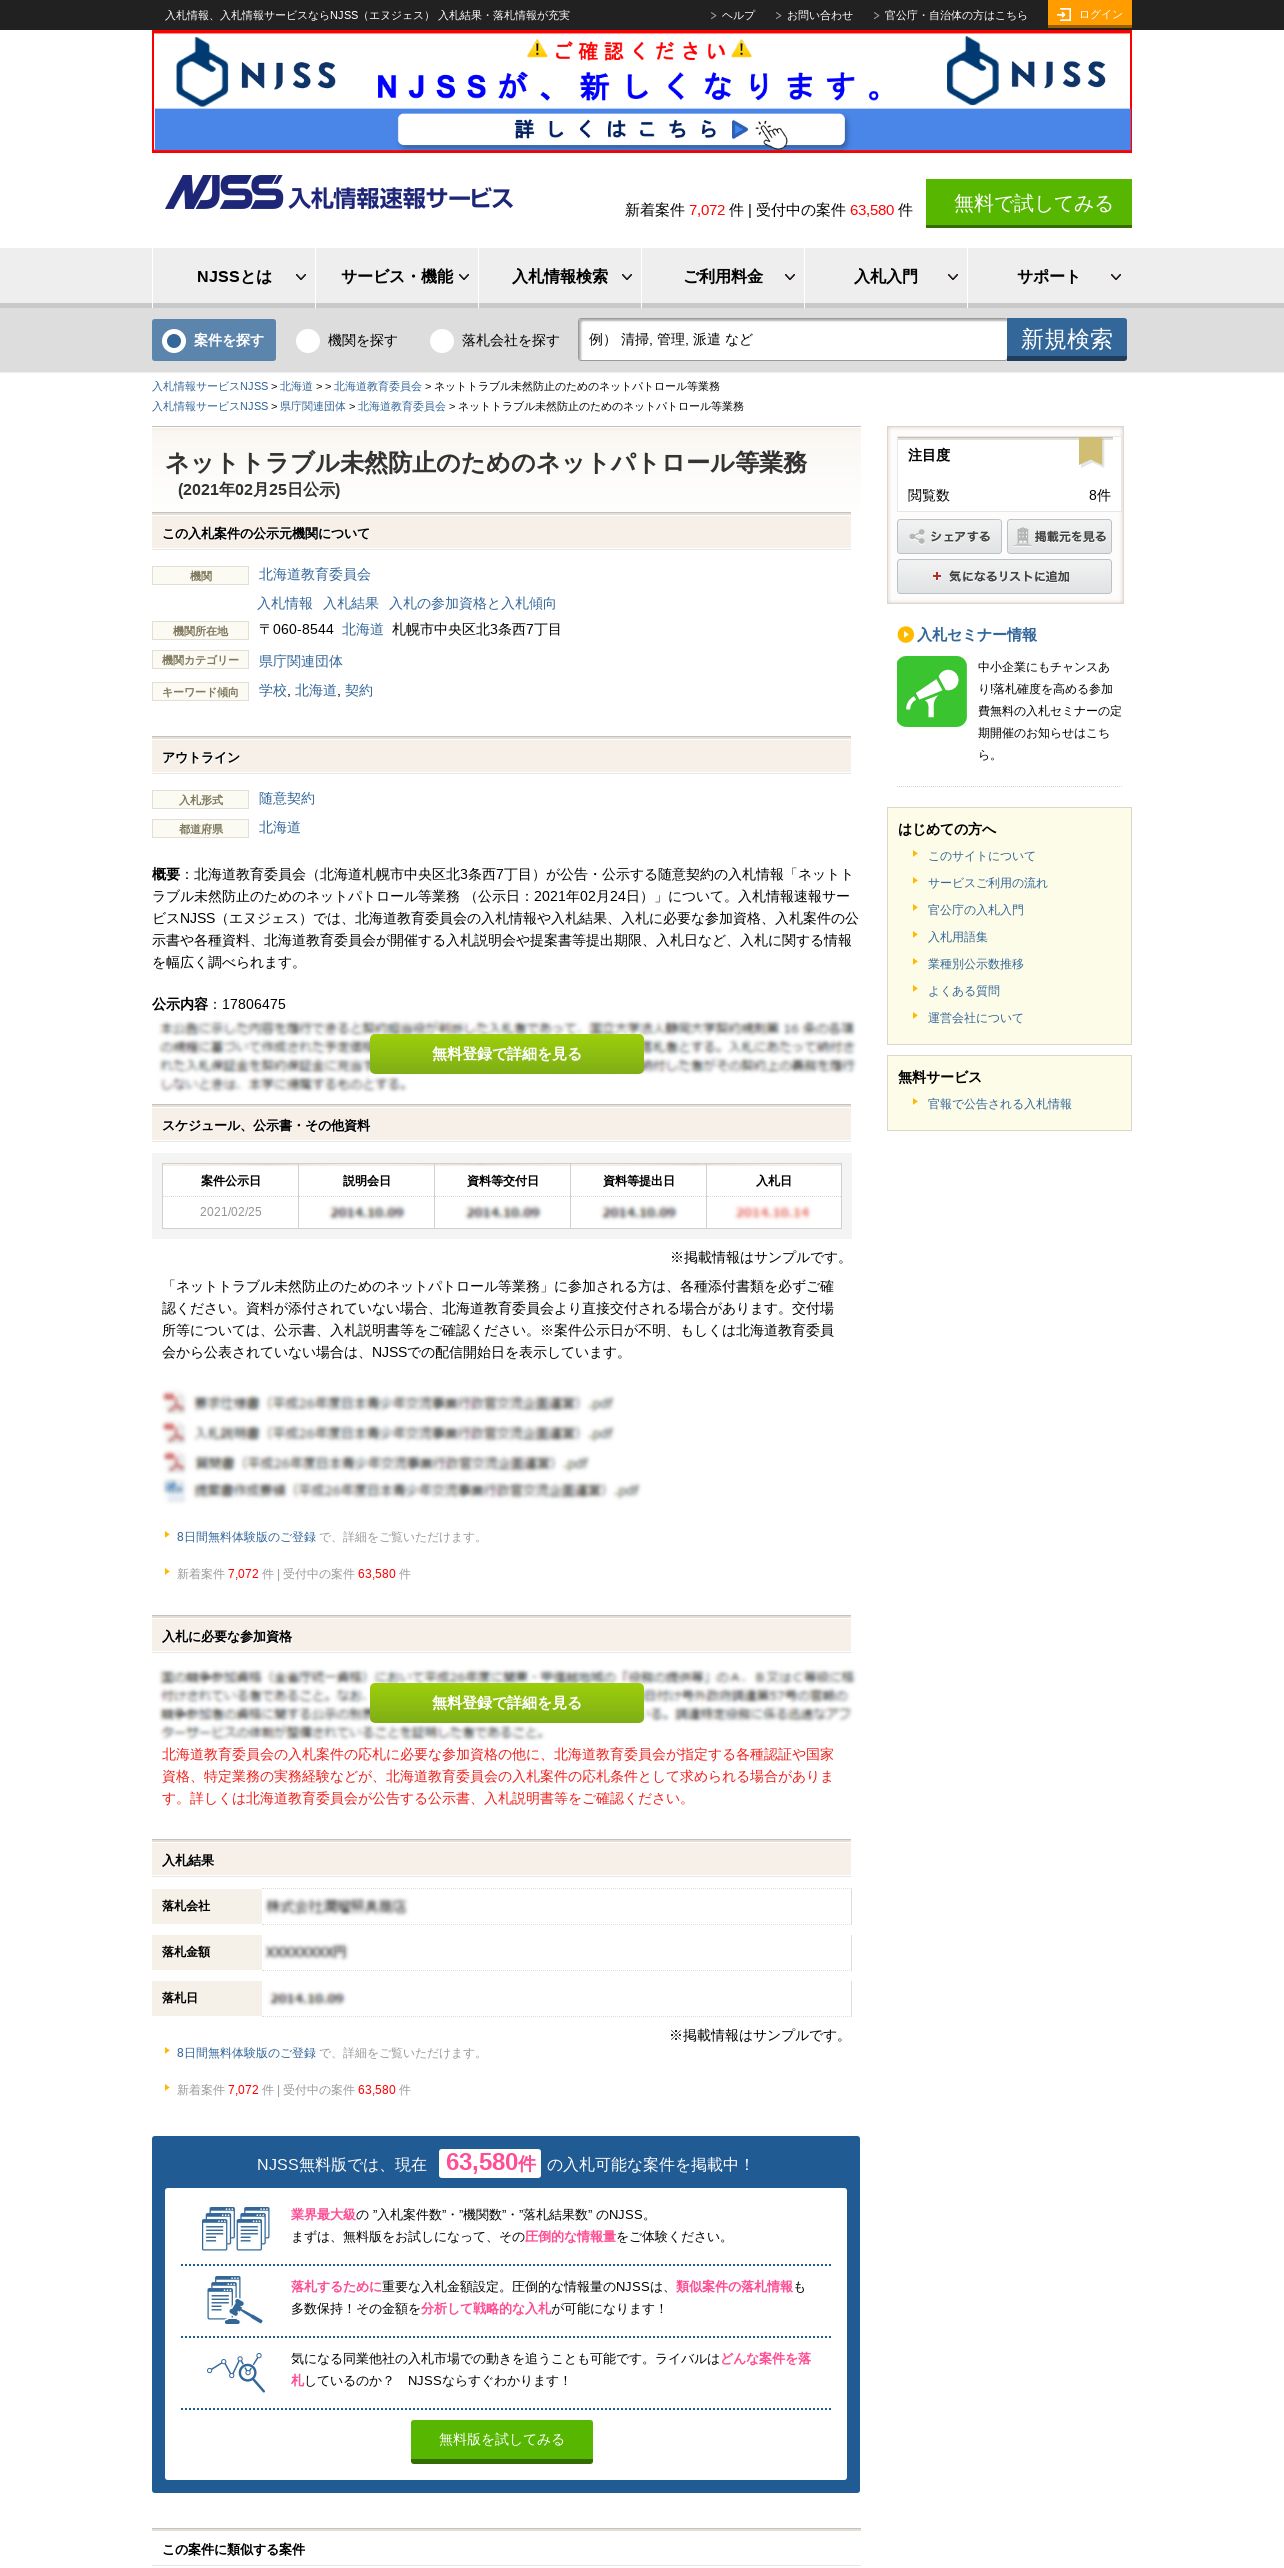This screenshot has width=1284, height=2568.
Task: Expand the 入札情報検索 menu chevron
Action: [x=627, y=277]
